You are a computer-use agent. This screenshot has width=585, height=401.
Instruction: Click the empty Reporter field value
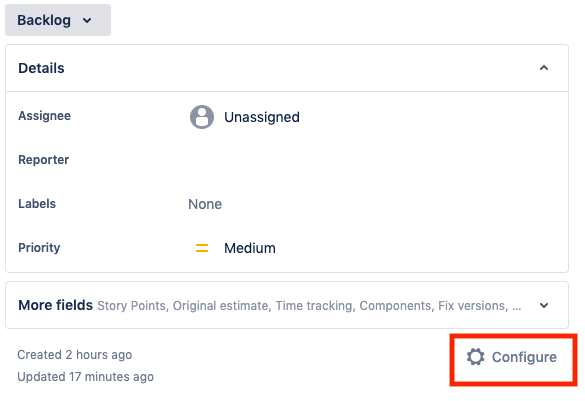point(373,160)
